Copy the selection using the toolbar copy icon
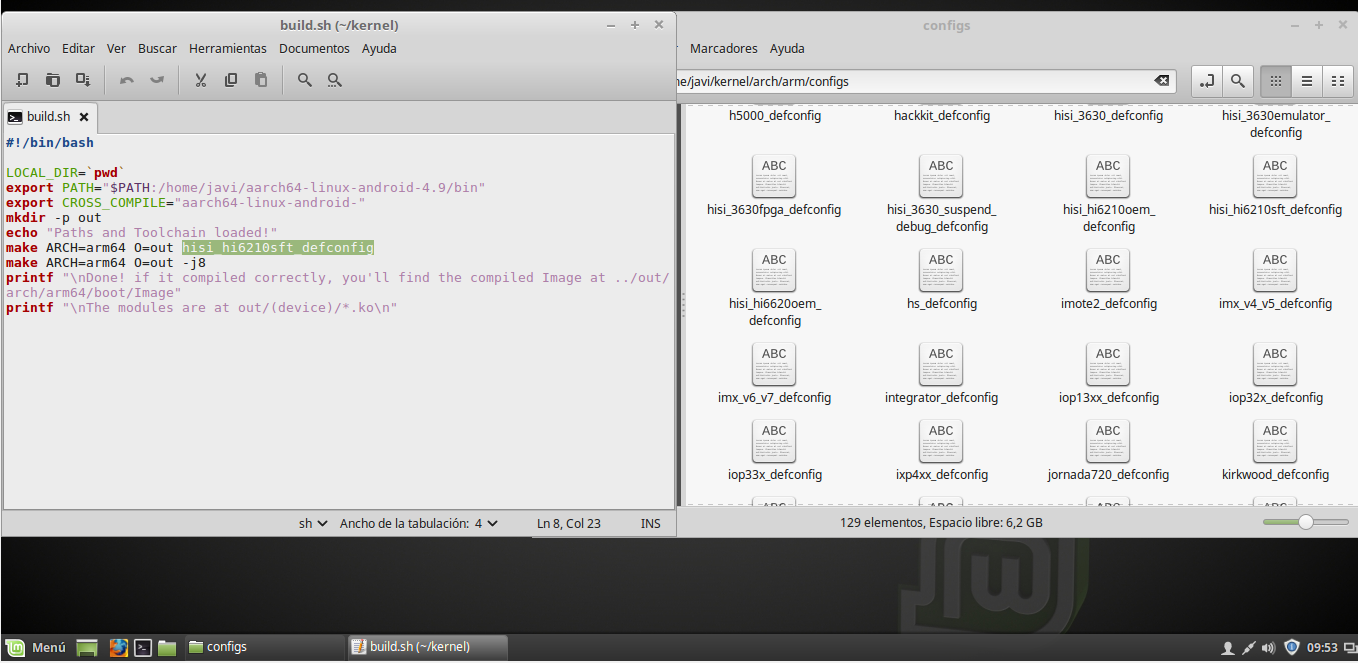 pos(231,80)
